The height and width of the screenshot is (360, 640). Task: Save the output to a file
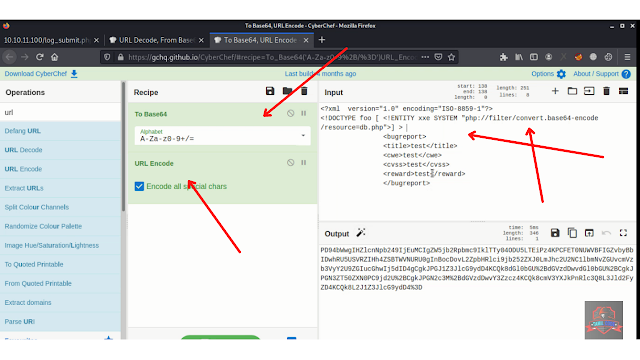(555, 233)
